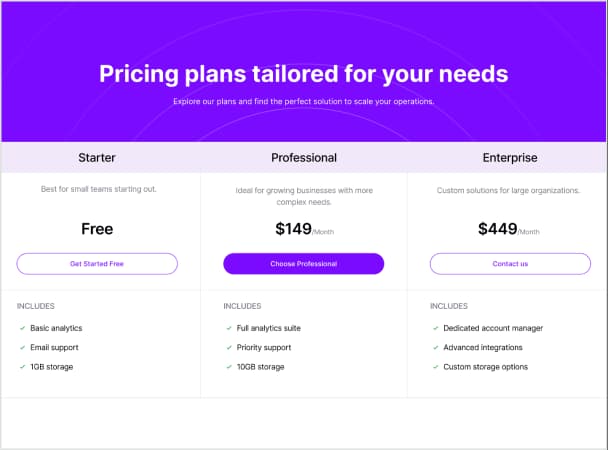Click the Priority support feature text

tap(265, 348)
